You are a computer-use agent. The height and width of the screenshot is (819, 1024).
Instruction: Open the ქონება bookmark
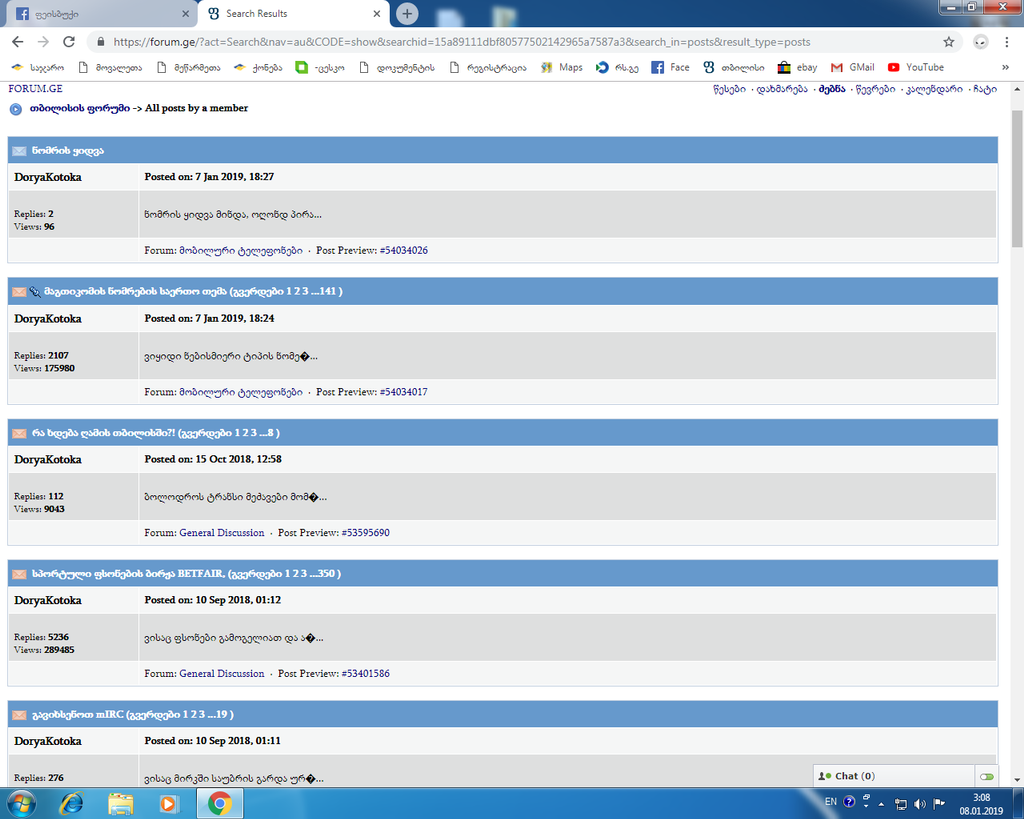coord(258,67)
